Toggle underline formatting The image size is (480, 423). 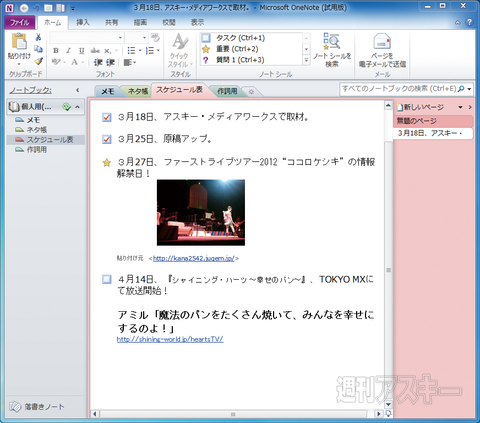(81, 51)
